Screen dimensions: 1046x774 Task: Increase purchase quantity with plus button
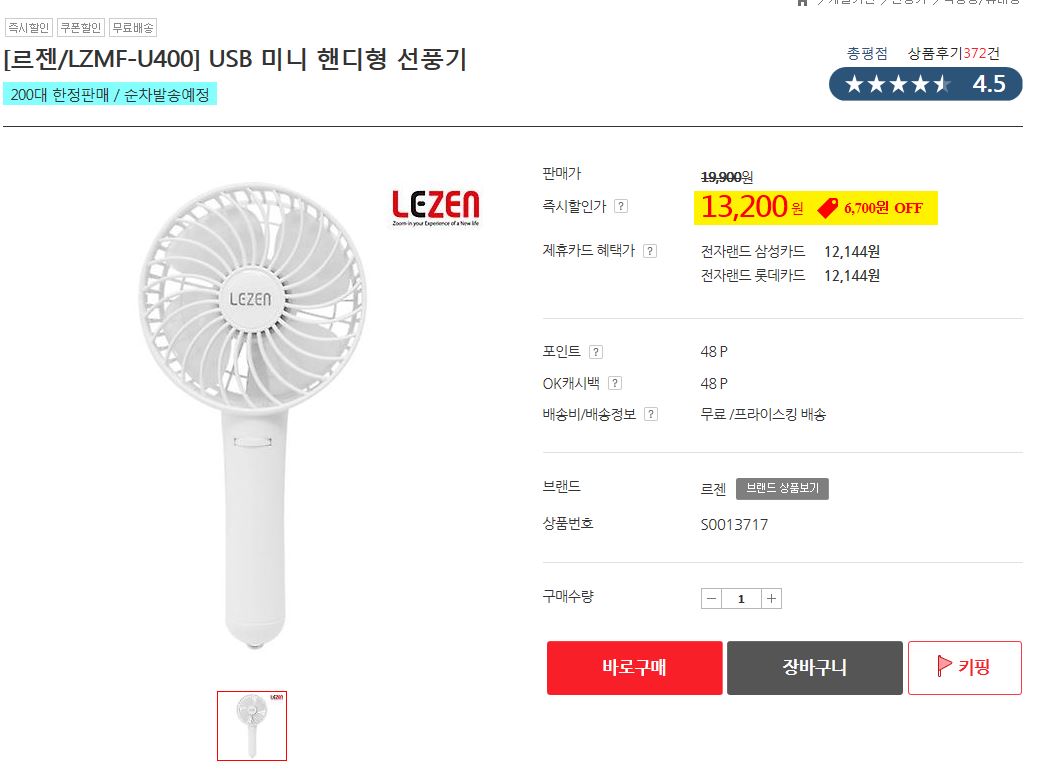coord(771,599)
